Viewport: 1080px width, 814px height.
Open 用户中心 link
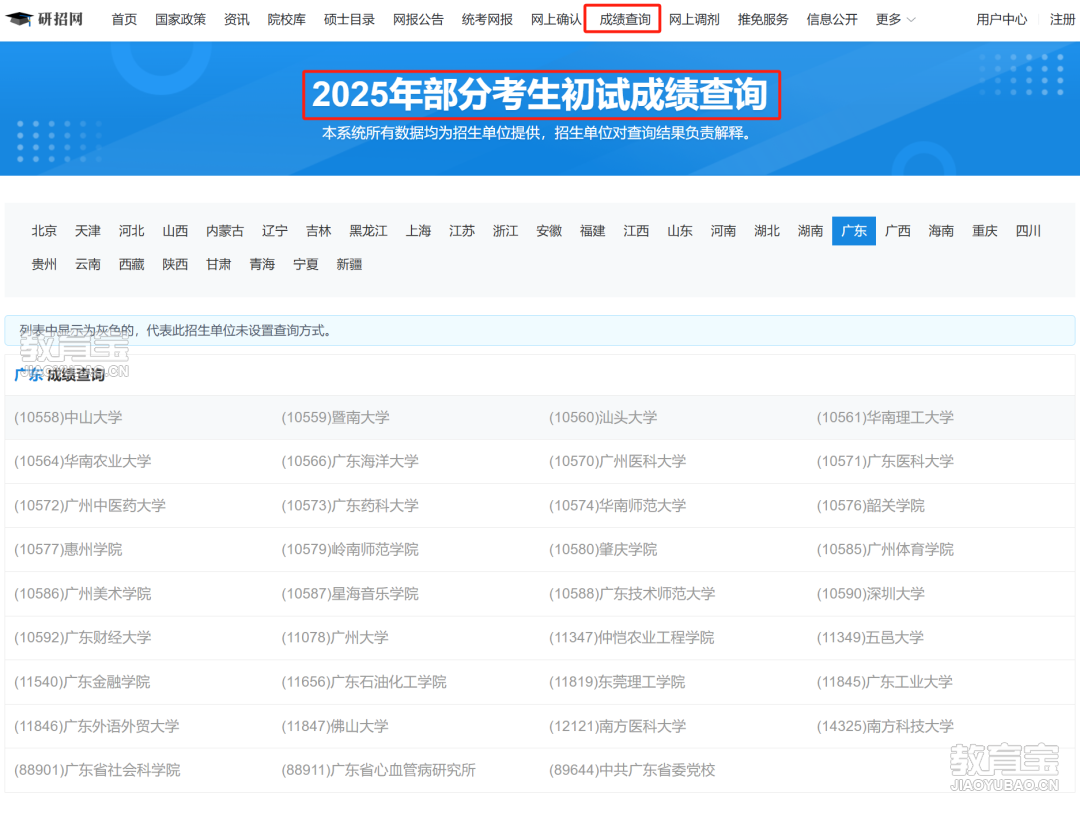(1001, 19)
